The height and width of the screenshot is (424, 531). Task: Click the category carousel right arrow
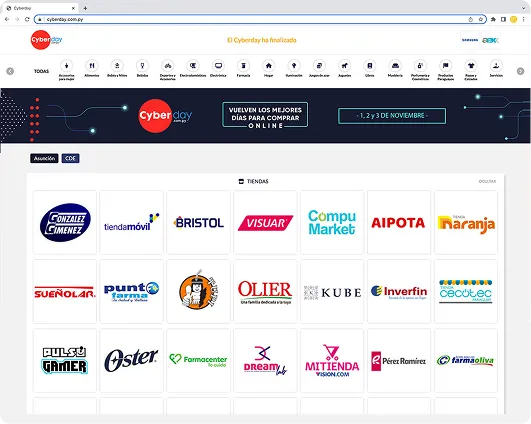pos(521,71)
